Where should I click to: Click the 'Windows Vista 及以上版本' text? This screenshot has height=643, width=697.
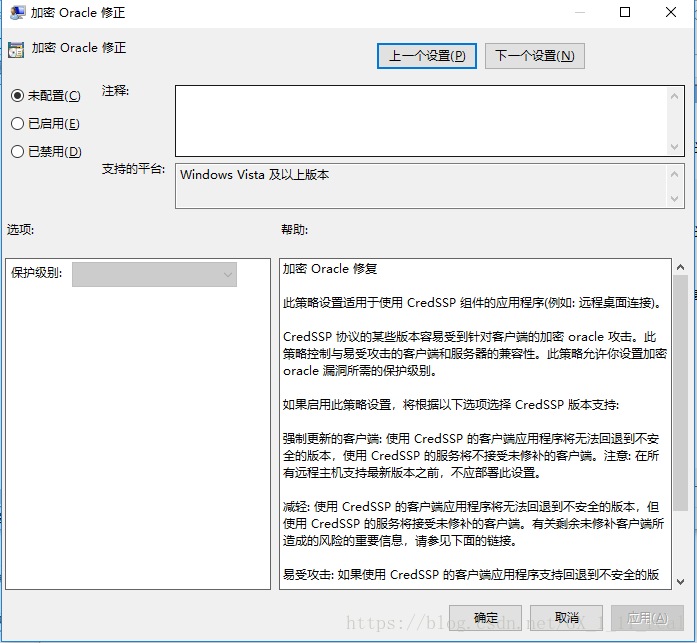pyautogui.click(x=255, y=175)
